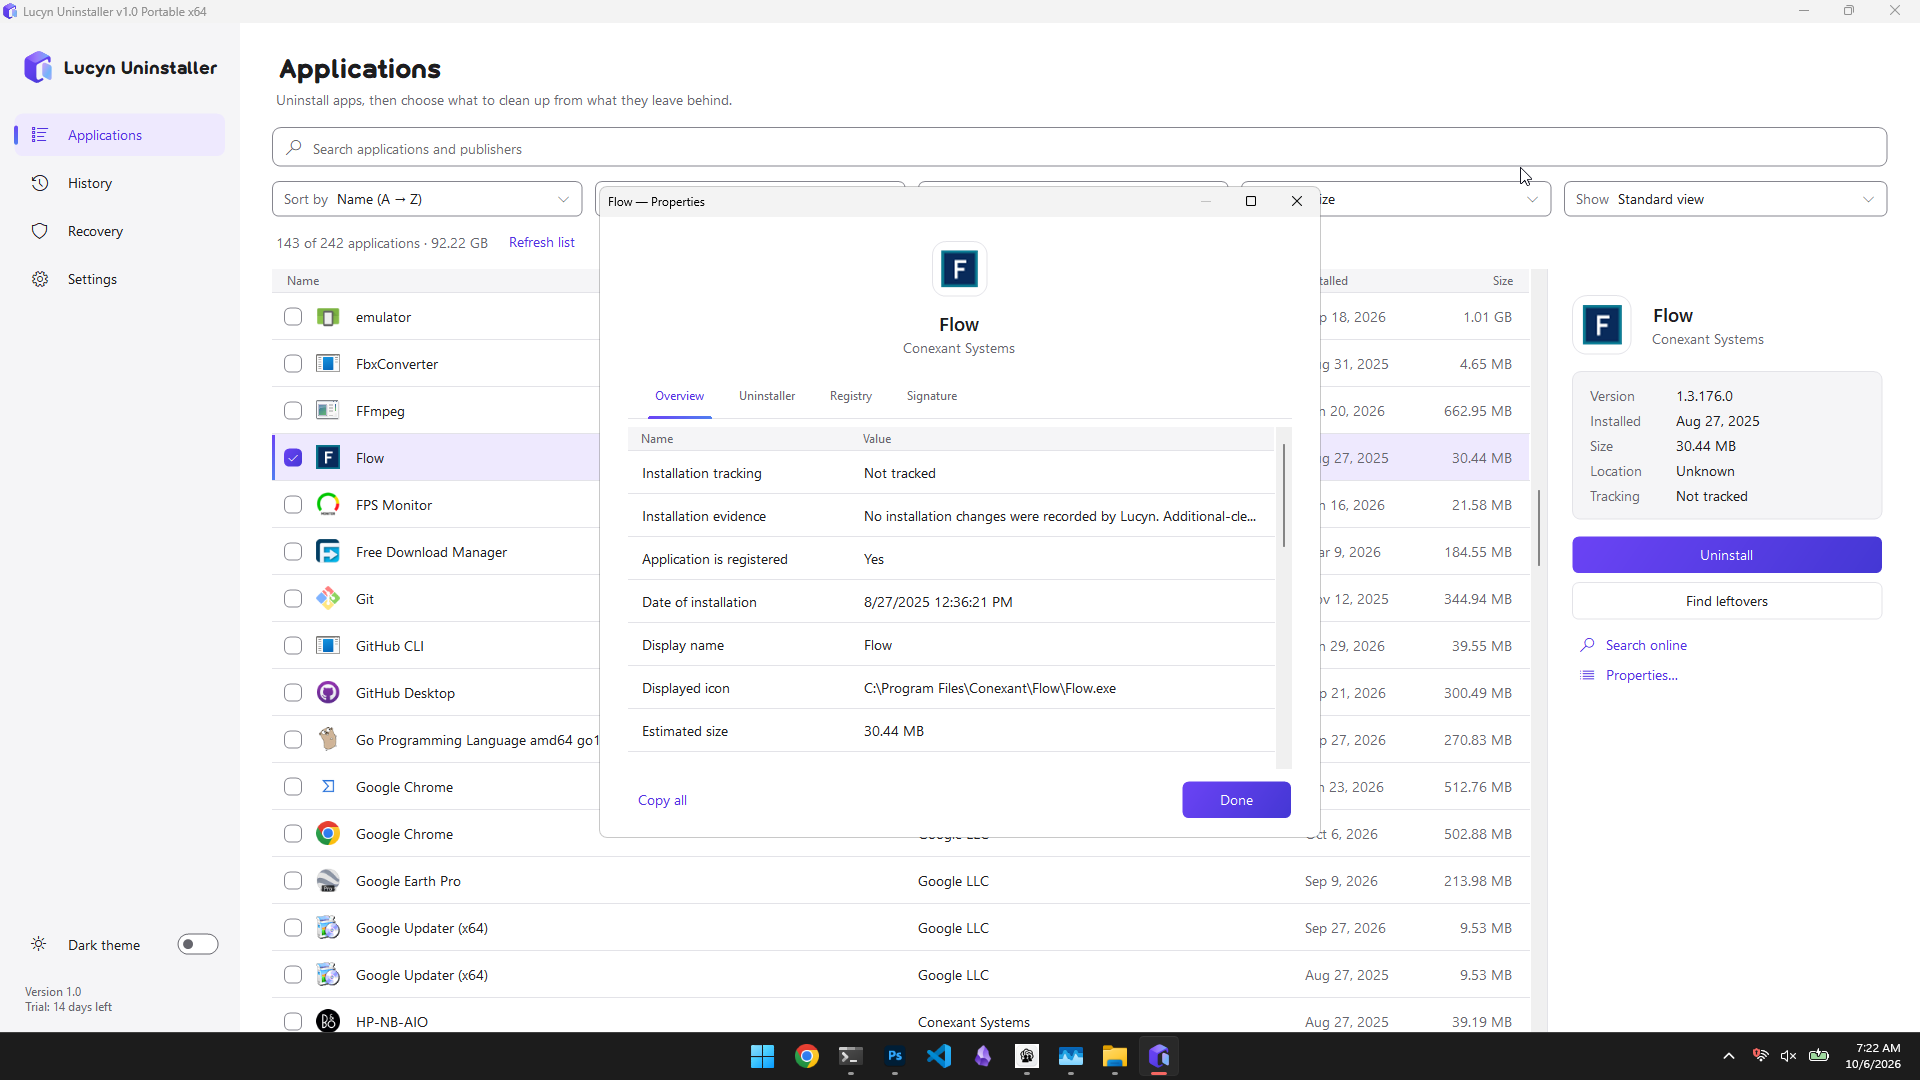Open Photoshop from the taskbar
This screenshot has width=1920, height=1080.
895,1056
